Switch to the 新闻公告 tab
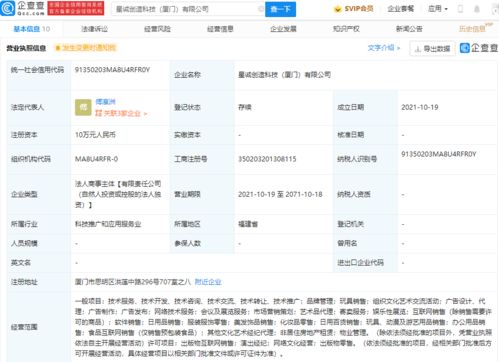 (409, 29)
